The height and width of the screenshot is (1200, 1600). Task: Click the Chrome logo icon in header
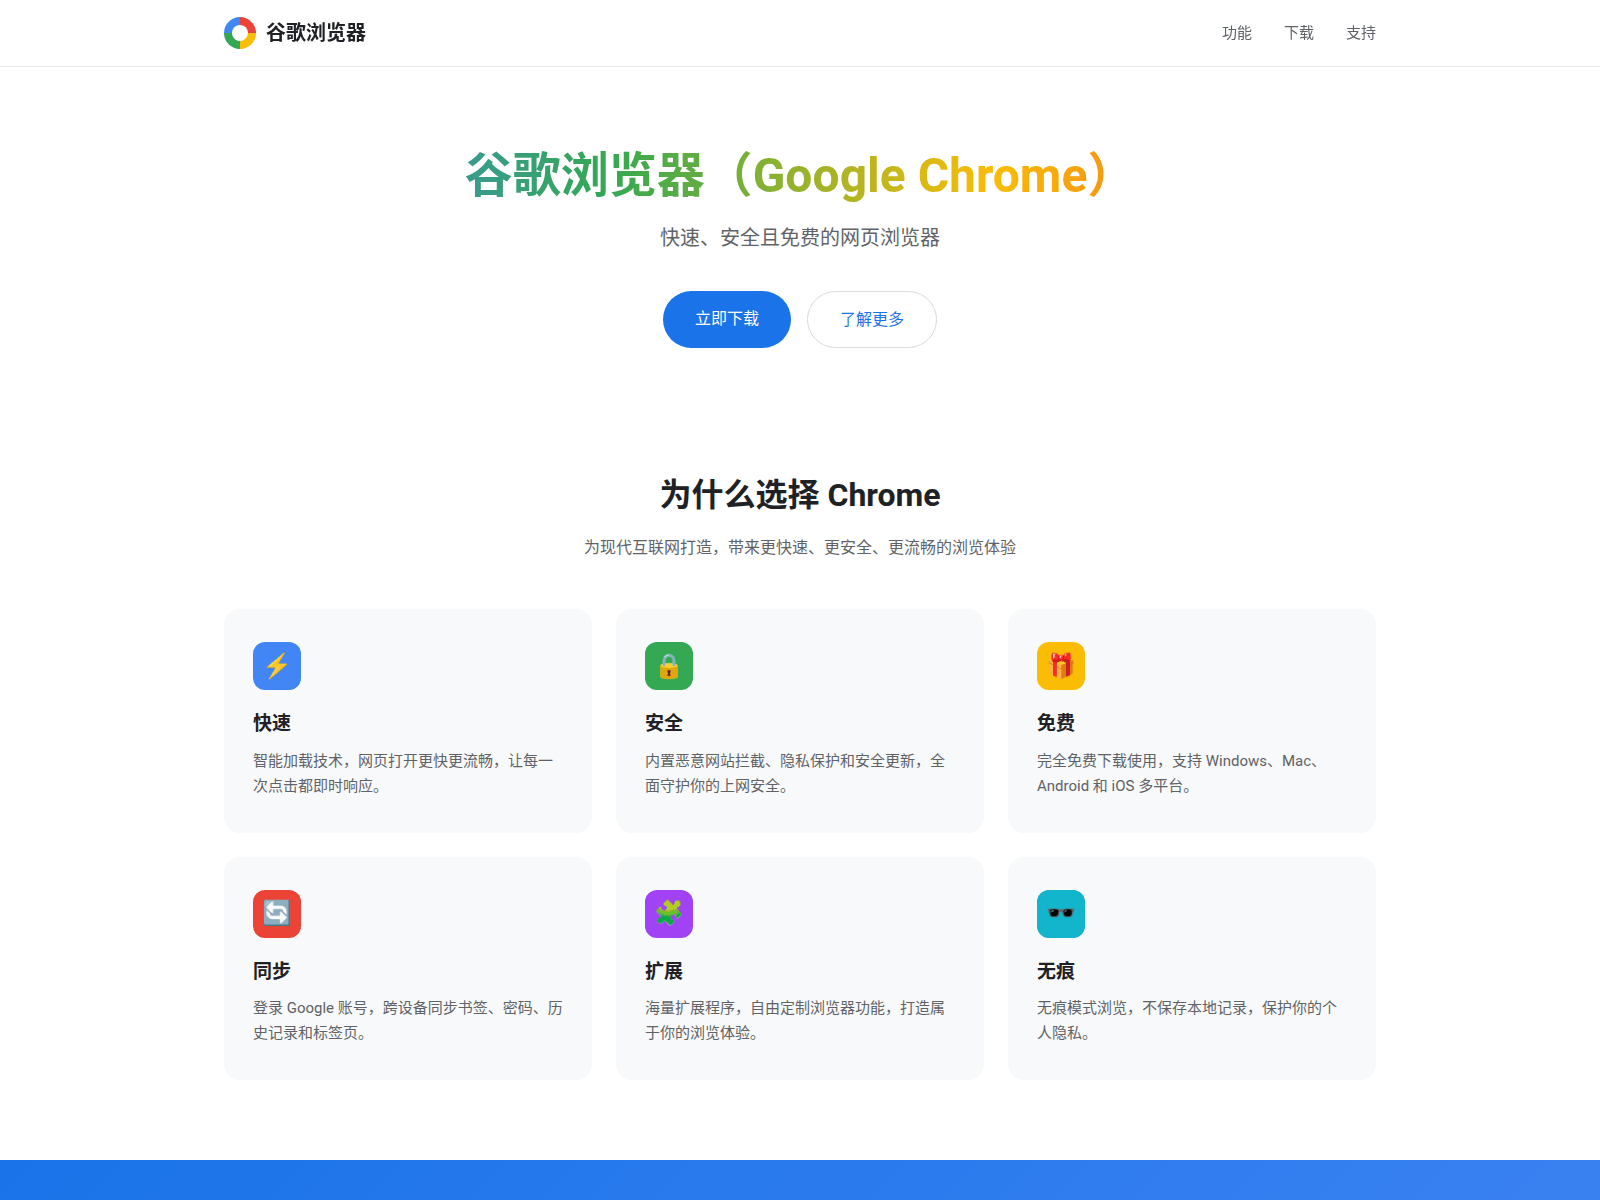pos(240,33)
